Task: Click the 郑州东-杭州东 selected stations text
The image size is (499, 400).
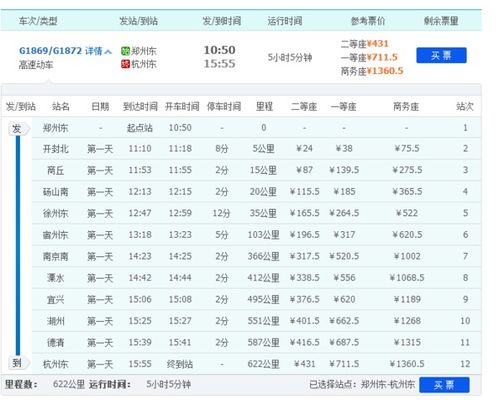Action: tap(388, 385)
